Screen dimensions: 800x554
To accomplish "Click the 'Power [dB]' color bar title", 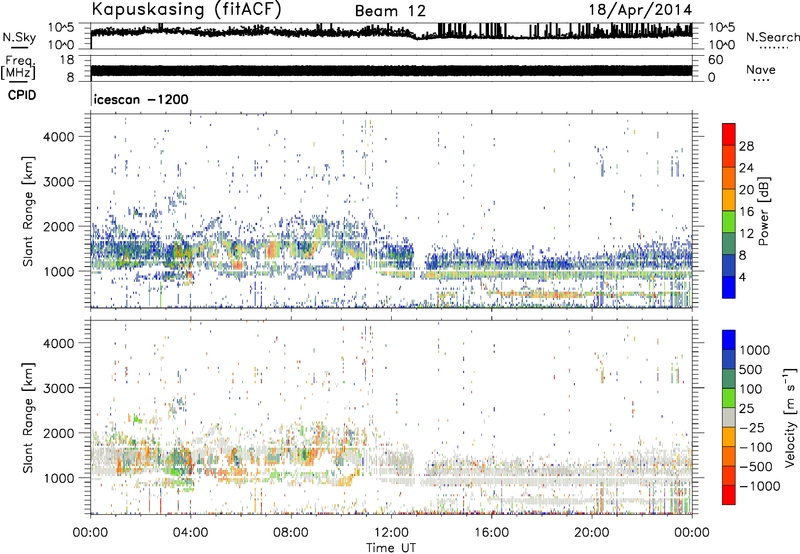I will [x=763, y=211].
